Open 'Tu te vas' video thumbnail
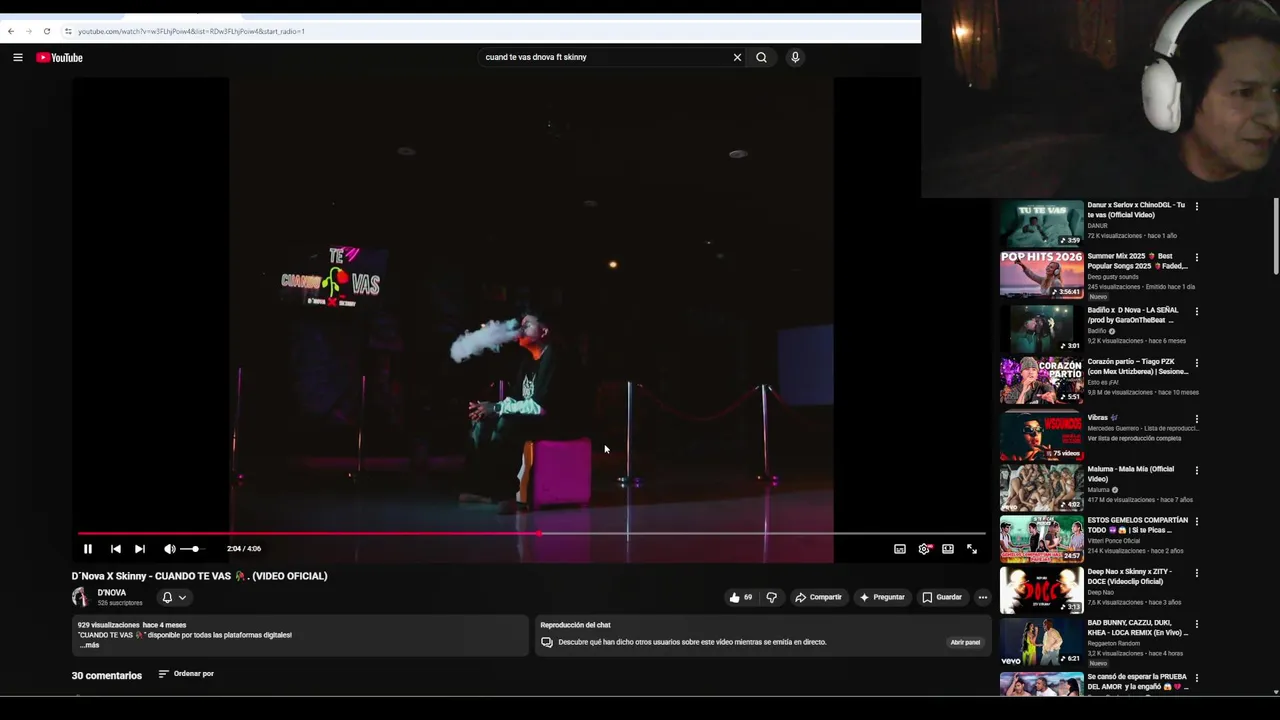This screenshot has width=1280, height=720. point(1041,223)
